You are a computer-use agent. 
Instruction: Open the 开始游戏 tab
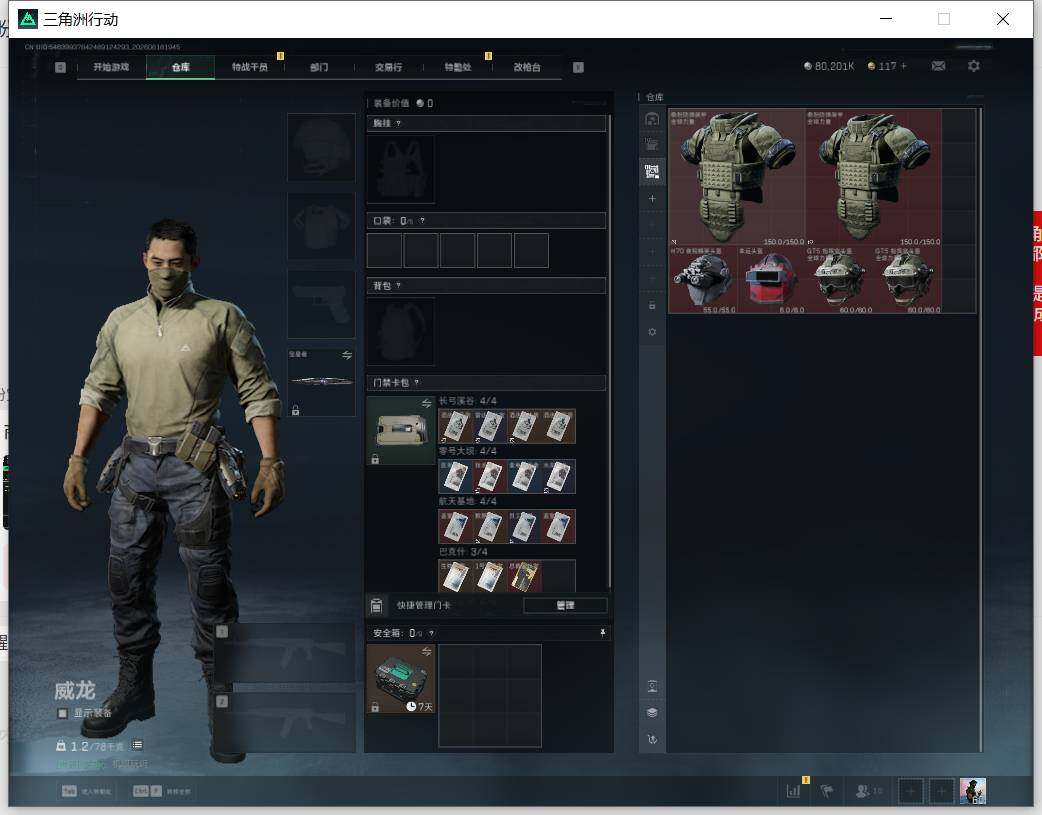(x=111, y=67)
